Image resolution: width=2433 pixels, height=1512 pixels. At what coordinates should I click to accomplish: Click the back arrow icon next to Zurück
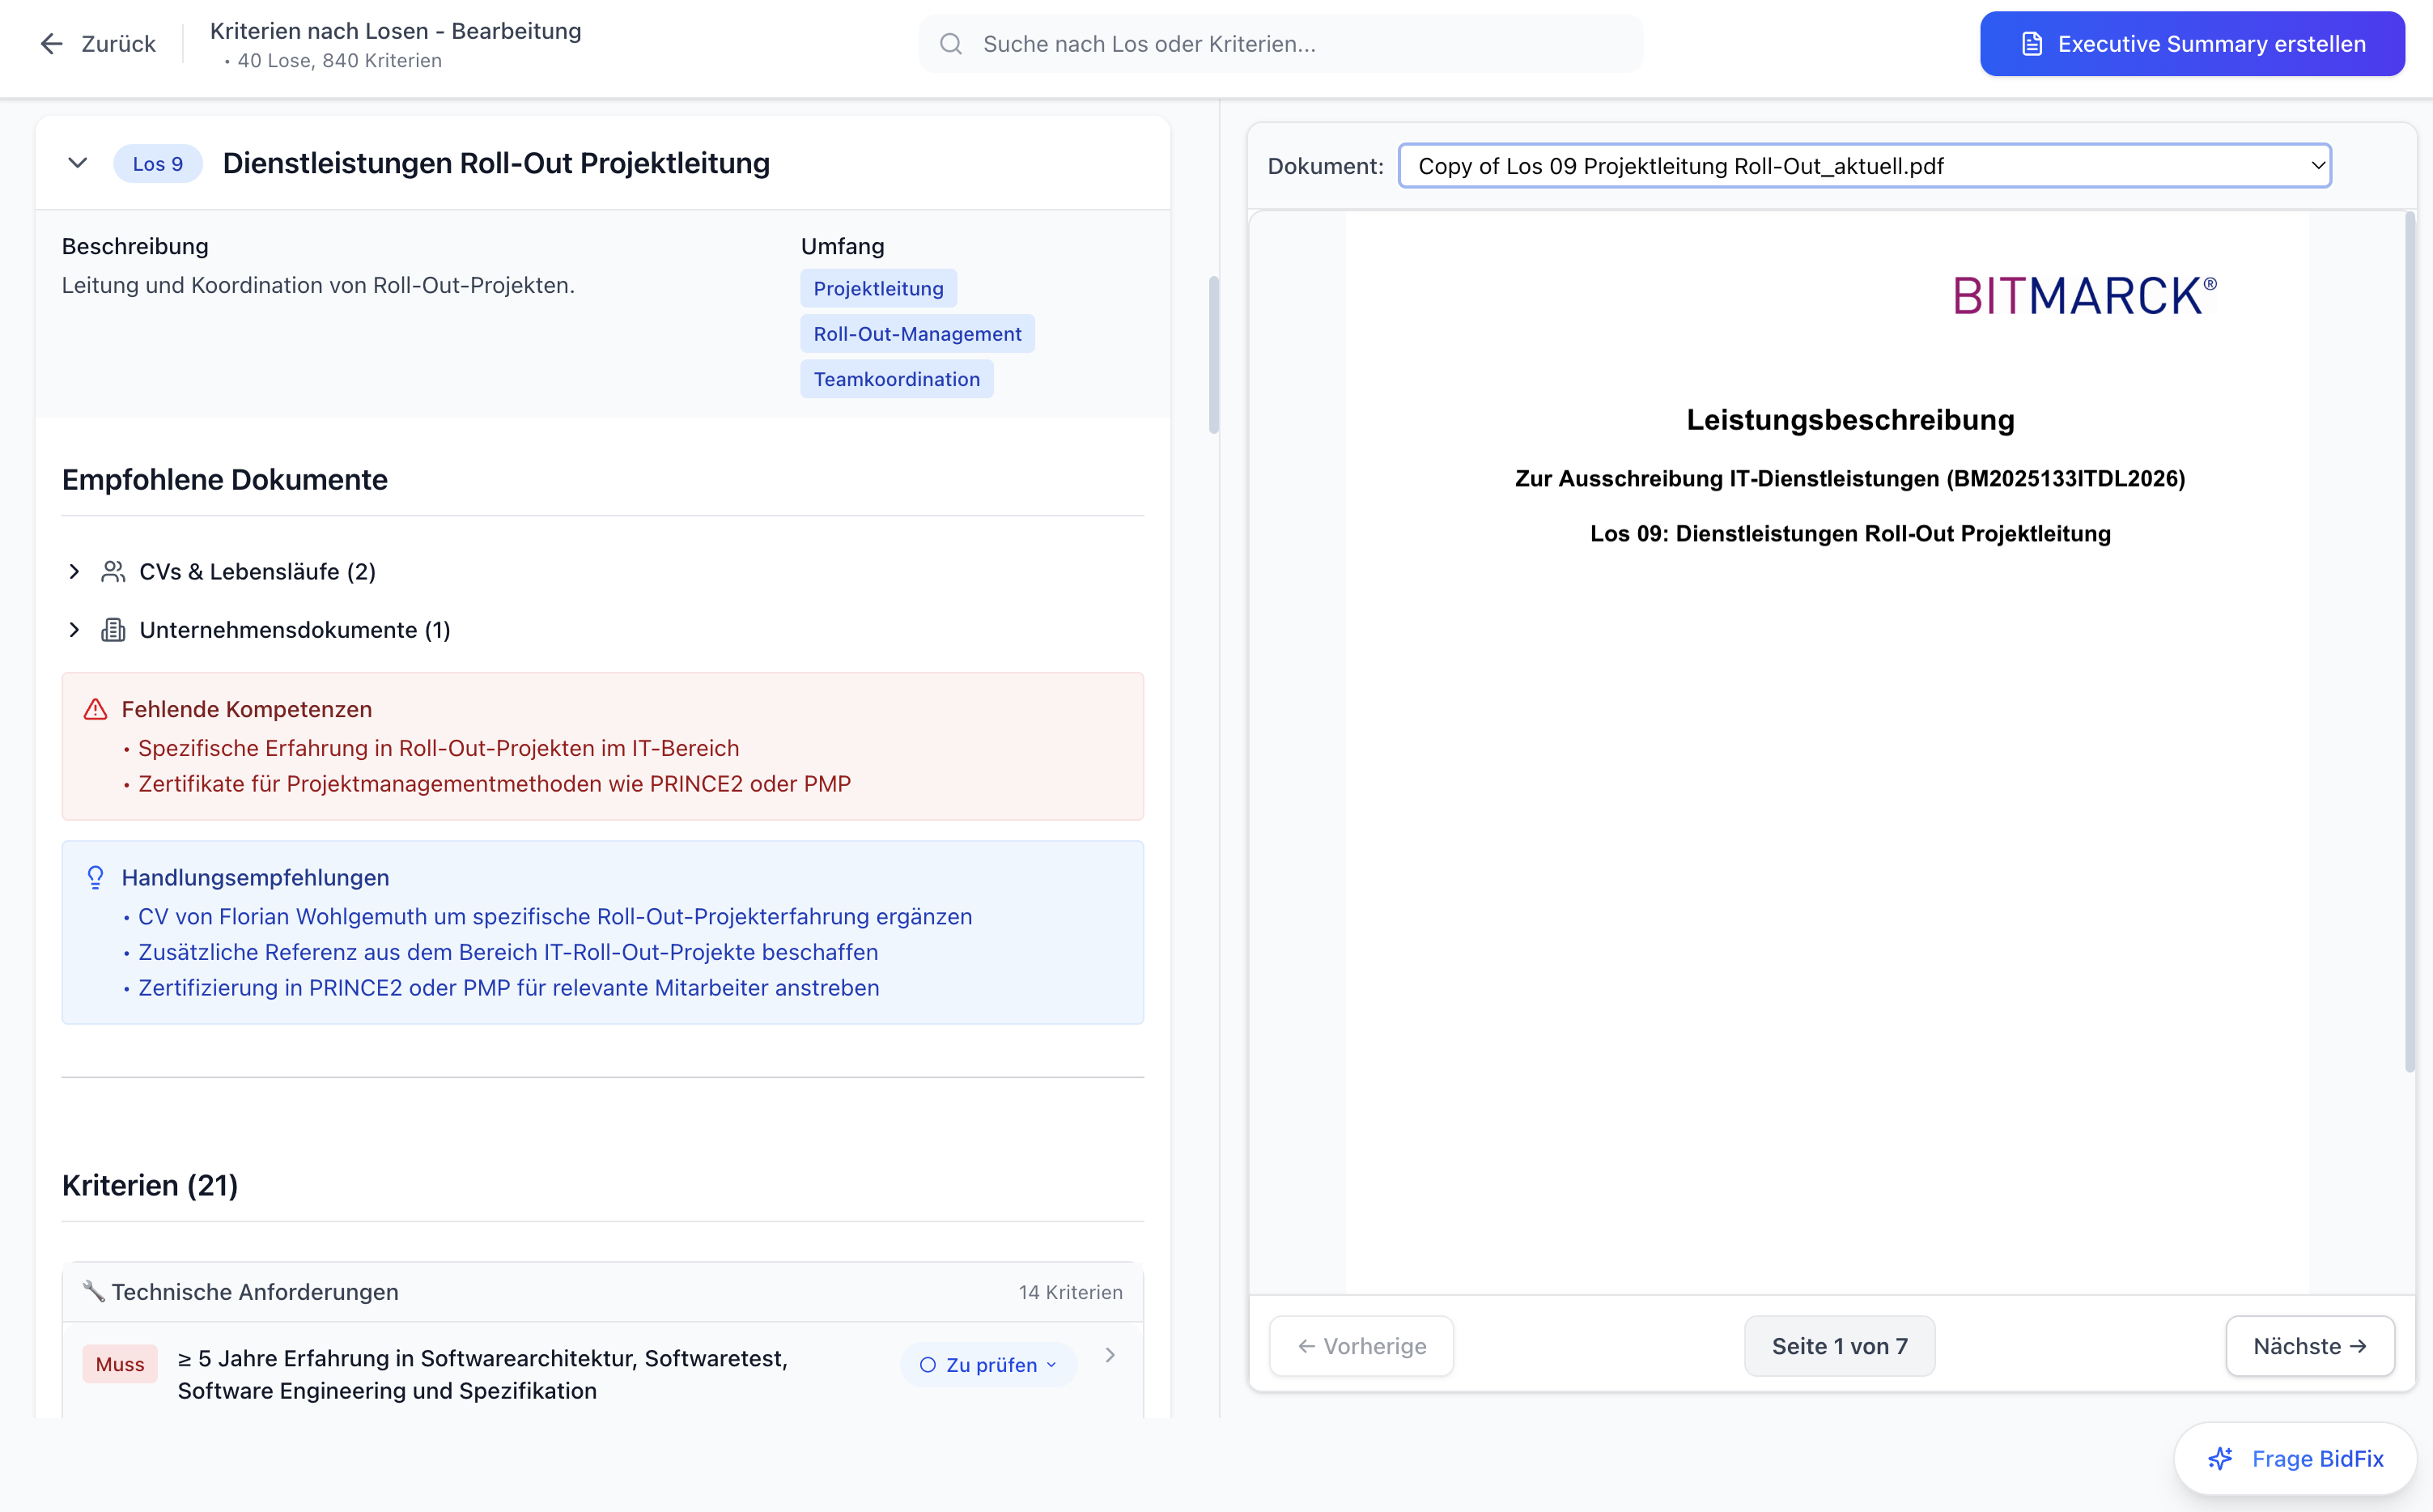coord(51,44)
